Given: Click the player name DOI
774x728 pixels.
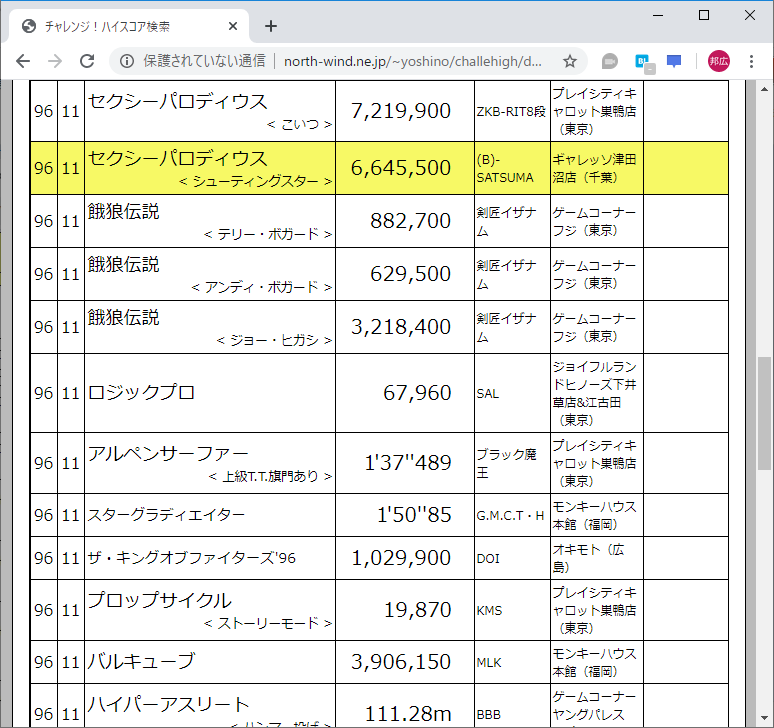Looking at the screenshot, I should (488, 559).
